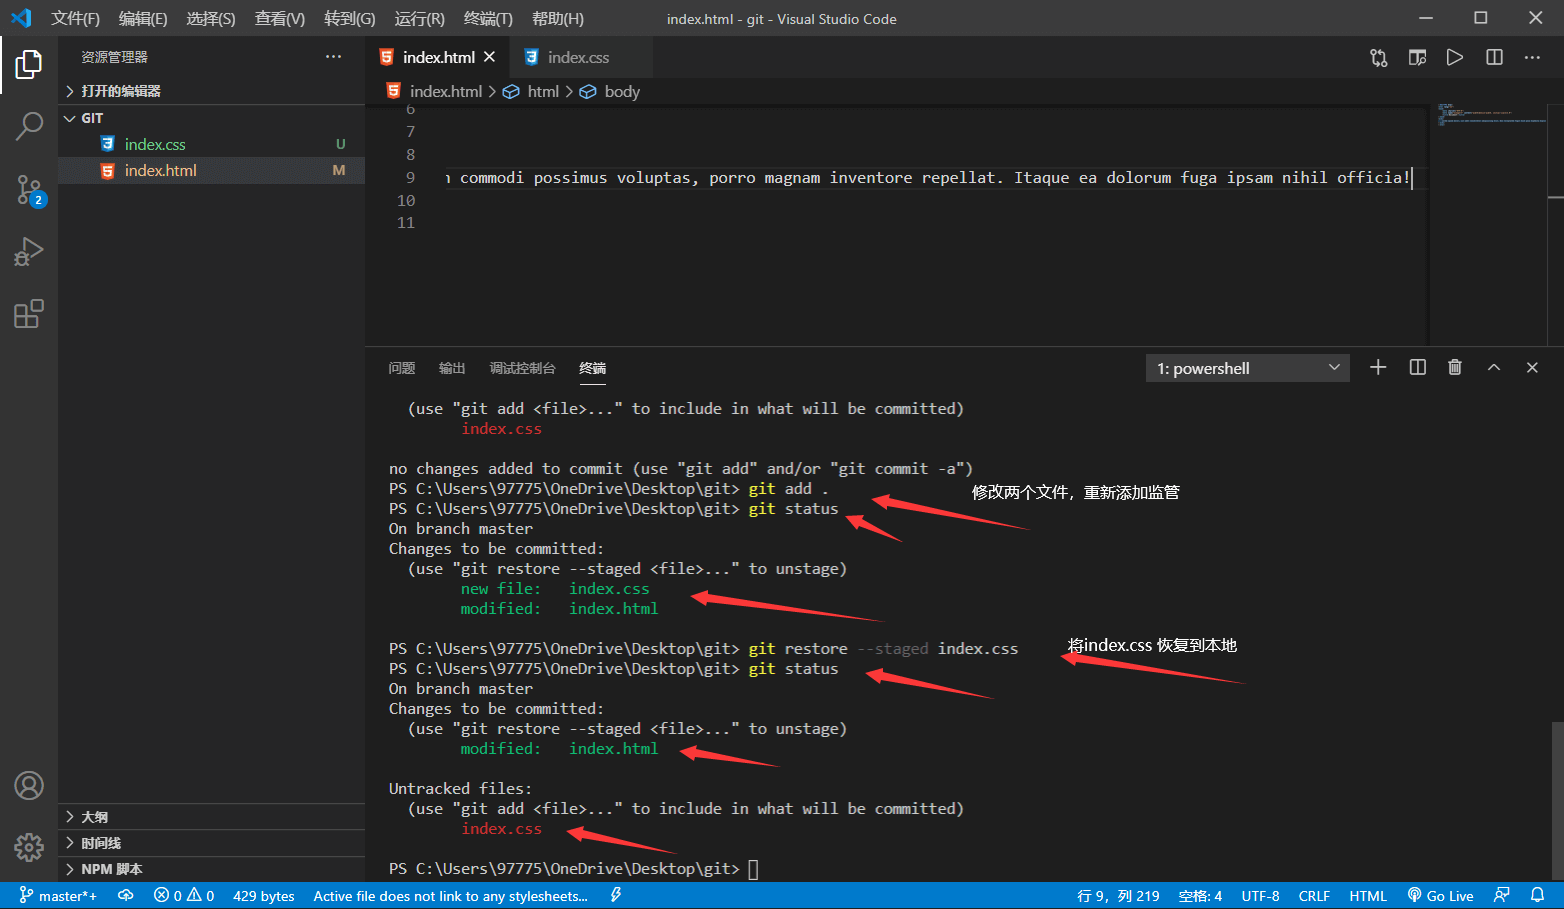The image size is (1564, 909).
Task: Open Explorer panel more actions ellipsis
Action: [333, 57]
